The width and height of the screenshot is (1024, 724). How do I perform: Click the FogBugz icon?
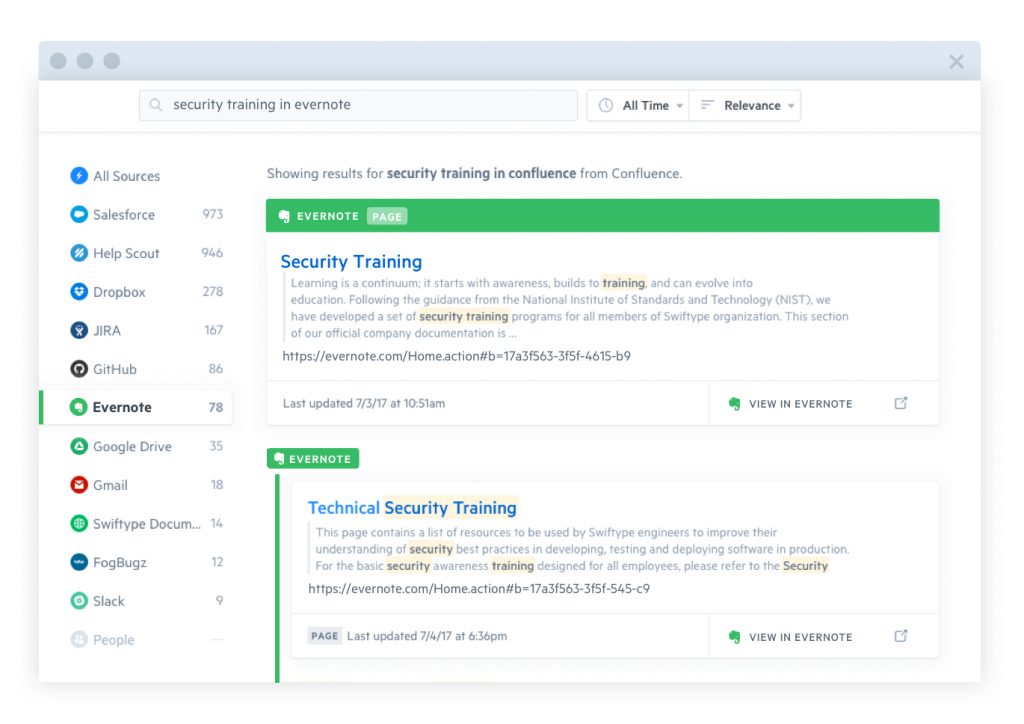pyautogui.click(x=79, y=562)
